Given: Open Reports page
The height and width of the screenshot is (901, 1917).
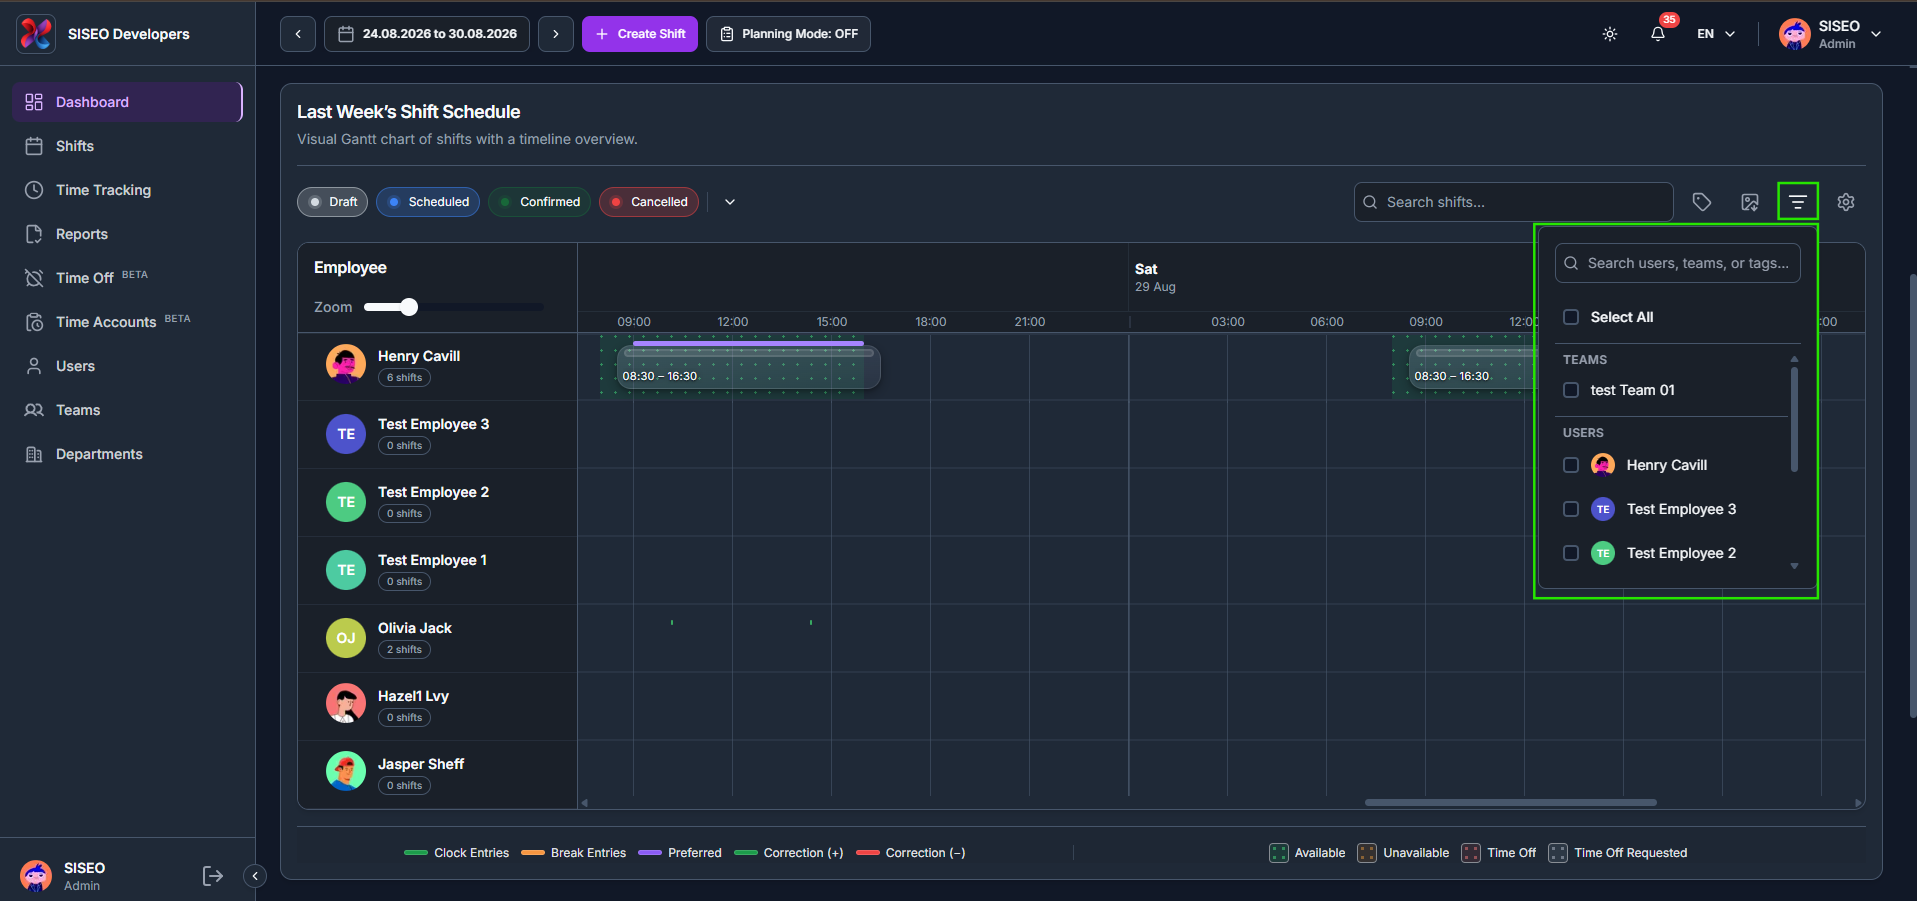Looking at the screenshot, I should pyautogui.click(x=127, y=234).
